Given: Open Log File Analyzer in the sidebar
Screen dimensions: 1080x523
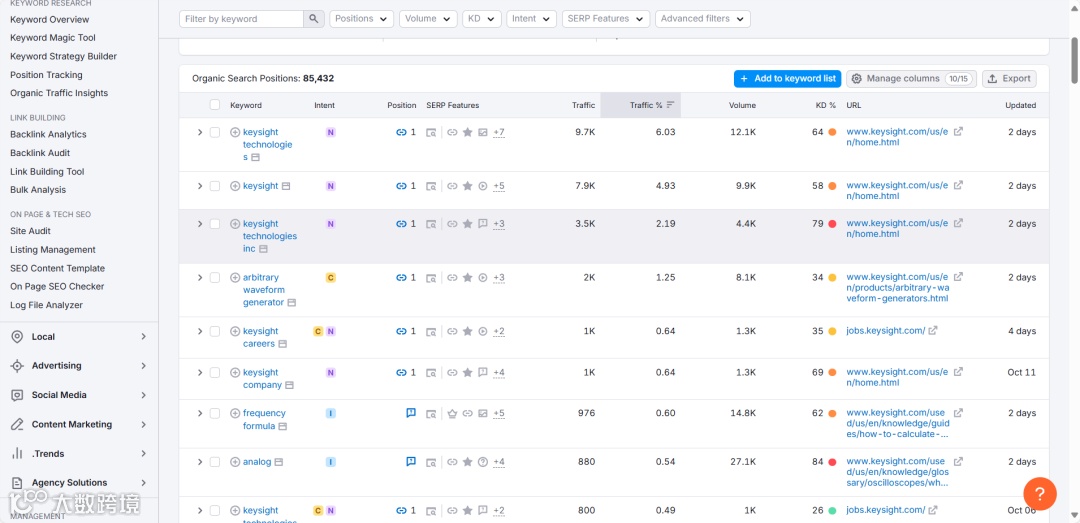Looking at the screenshot, I should [x=46, y=305].
